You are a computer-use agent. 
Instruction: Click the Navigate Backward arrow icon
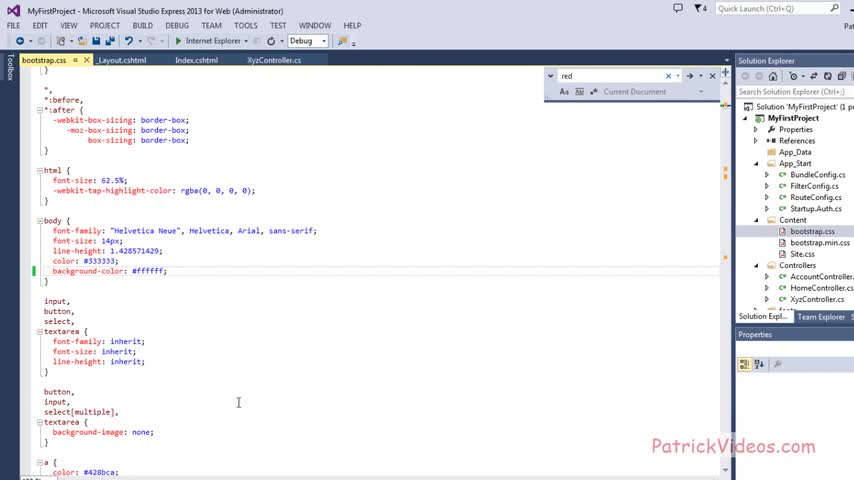coord(20,41)
